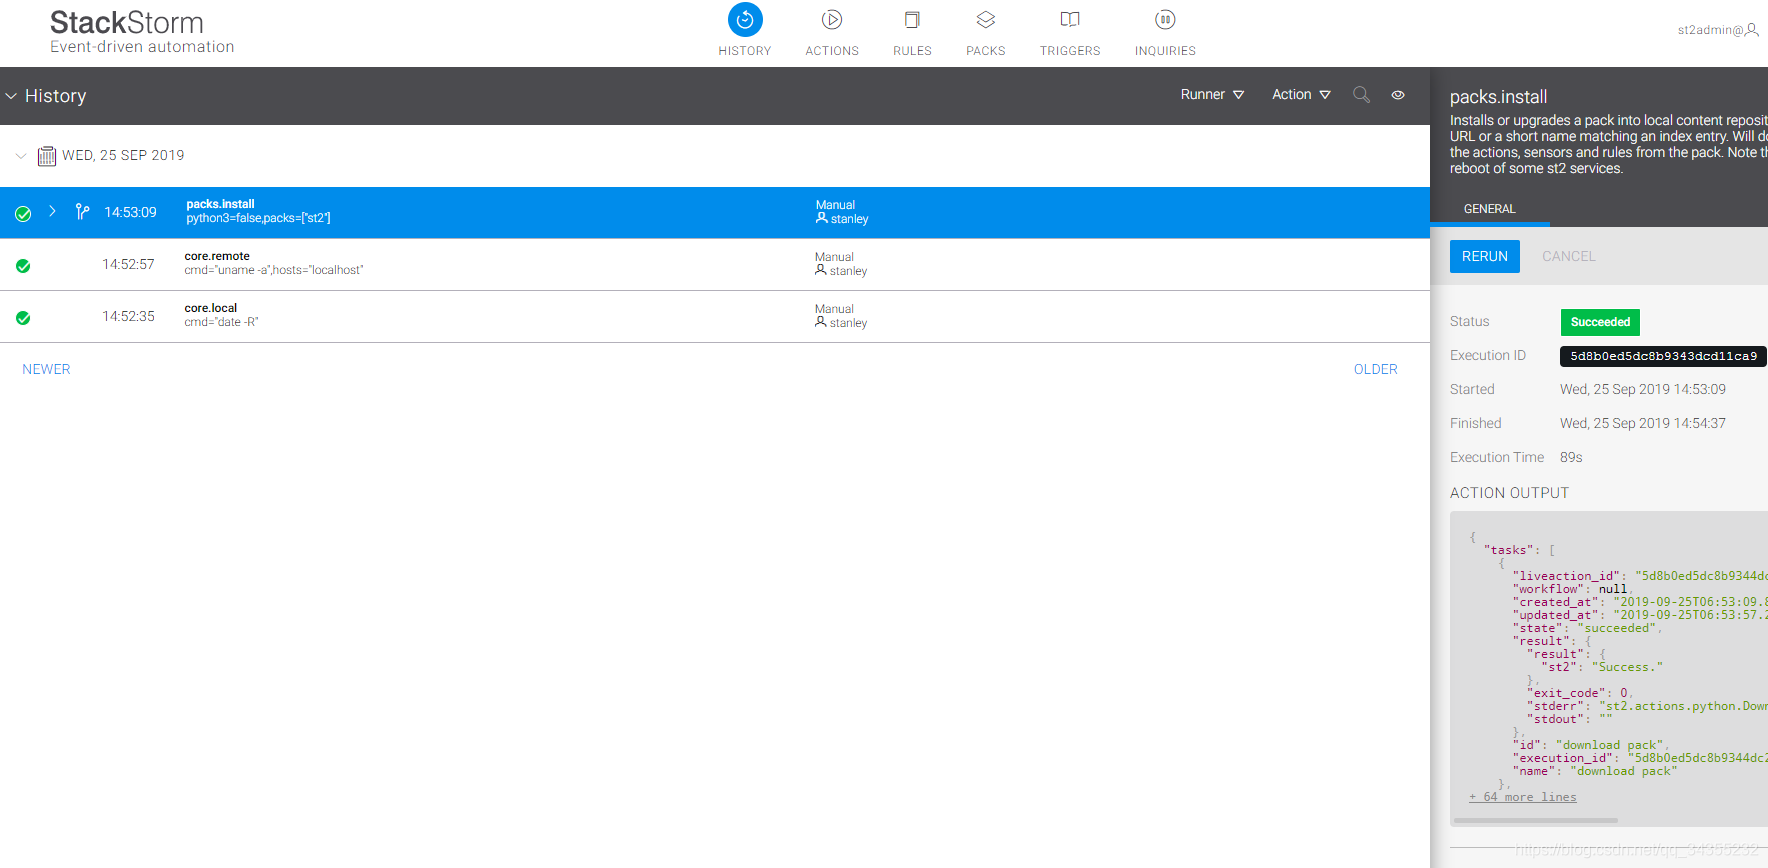Click the CANCEL button

pos(1569,256)
